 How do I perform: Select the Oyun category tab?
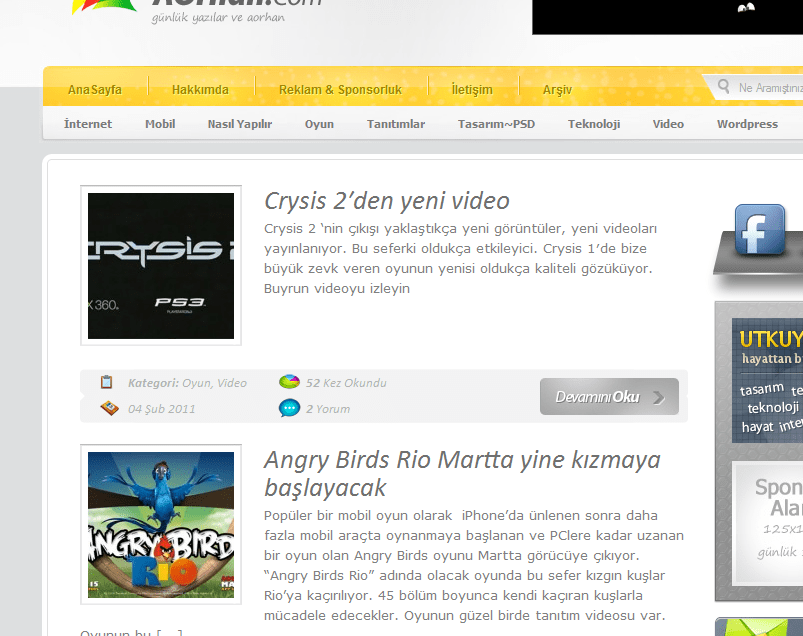[319, 124]
